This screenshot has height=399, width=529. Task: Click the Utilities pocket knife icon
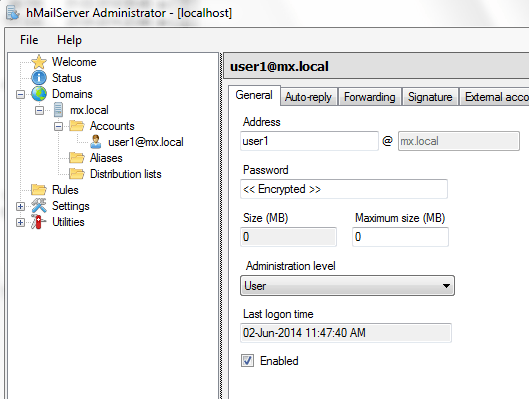pos(38,222)
